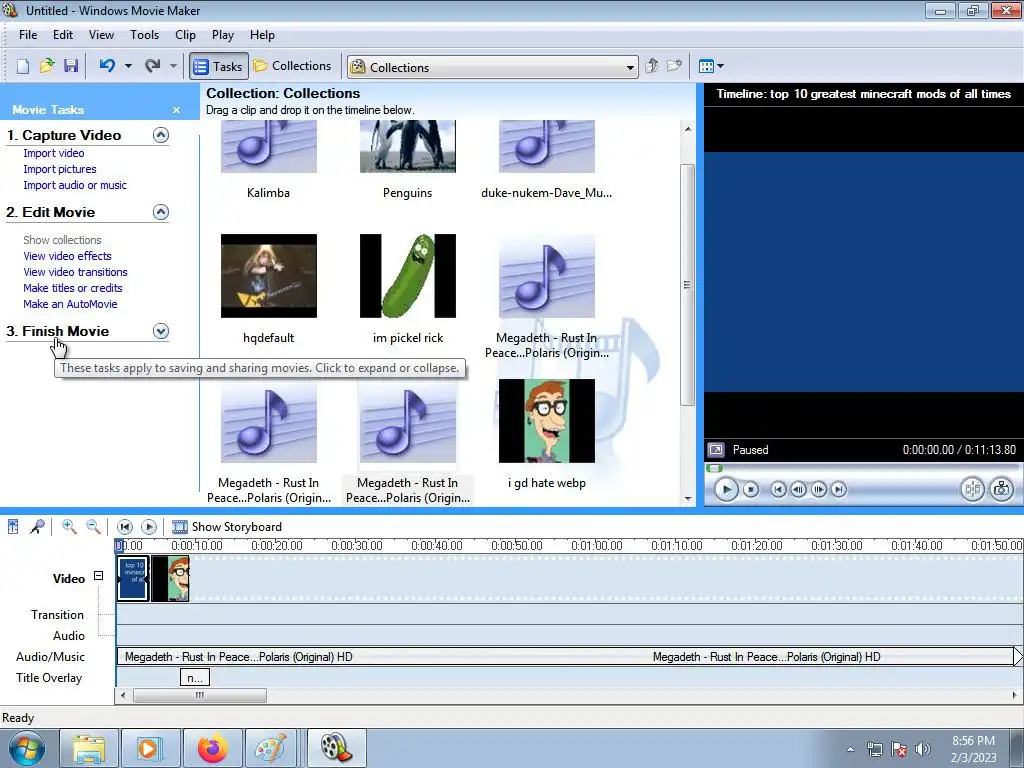This screenshot has height=768, width=1024.
Task: Step to the next frame
Action: pos(818,489)
